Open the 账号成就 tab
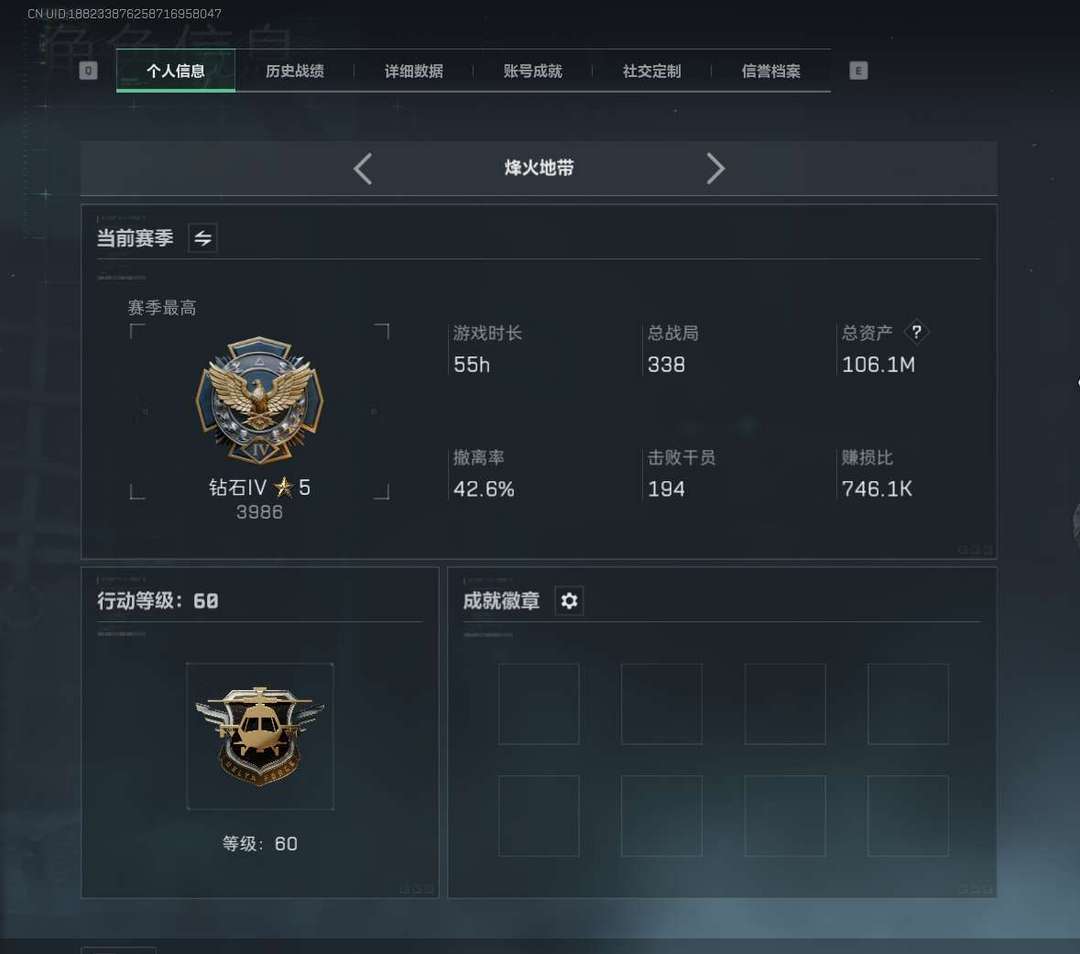Image resolution: width=1080 pixels, height=954 pixels. (533, 71)
